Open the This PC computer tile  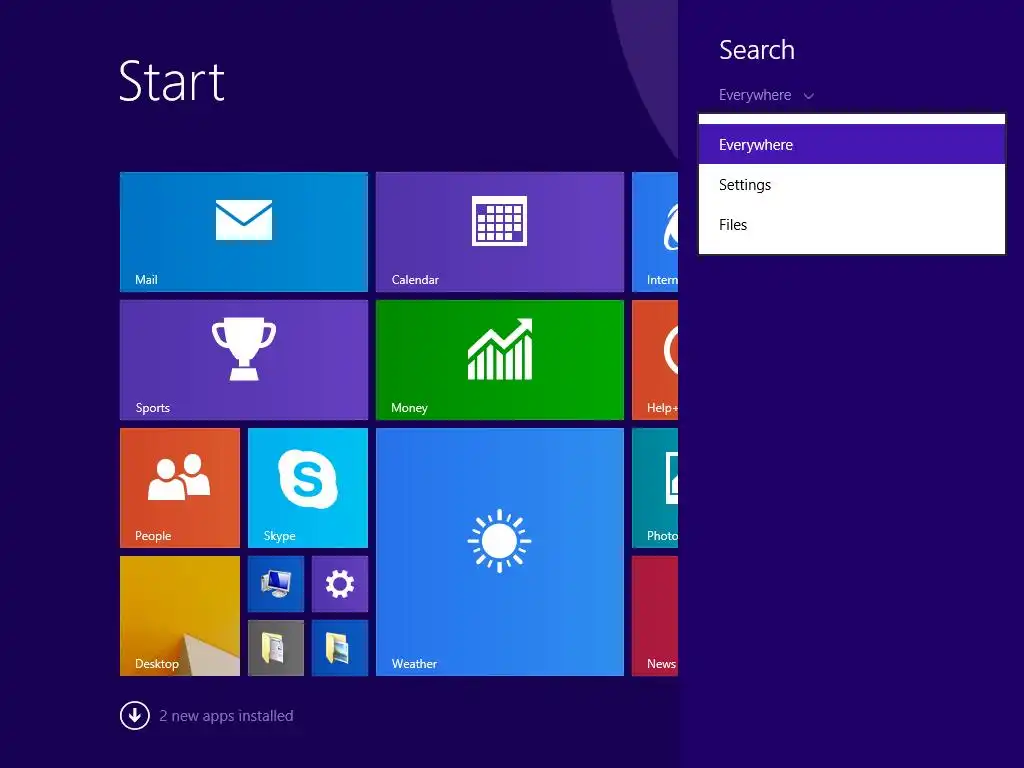pyautogui.click(x=276, y=584)
